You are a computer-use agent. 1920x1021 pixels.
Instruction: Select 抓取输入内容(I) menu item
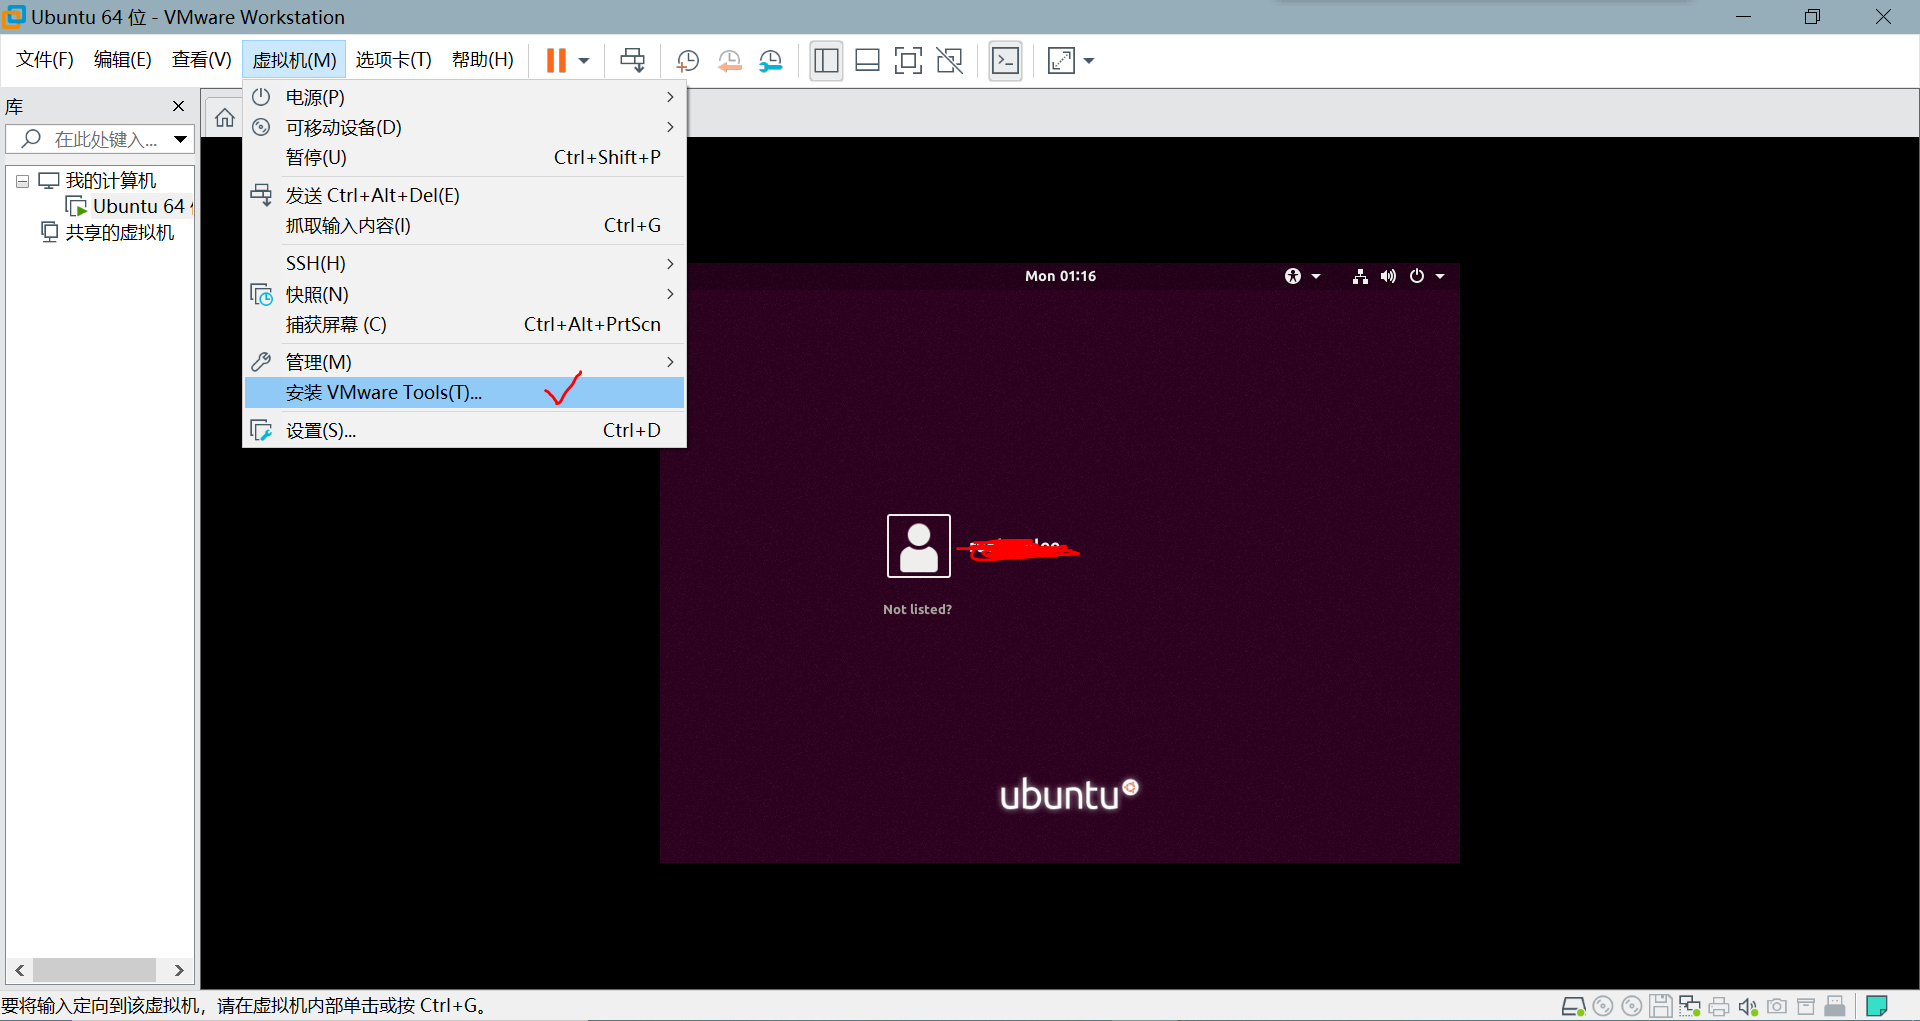pyautogui.click(x=464, y=225)
